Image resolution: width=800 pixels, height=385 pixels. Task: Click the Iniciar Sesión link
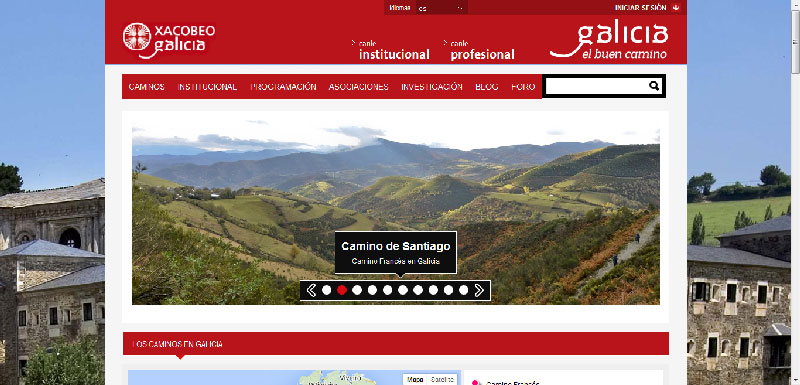click(641, 8)
